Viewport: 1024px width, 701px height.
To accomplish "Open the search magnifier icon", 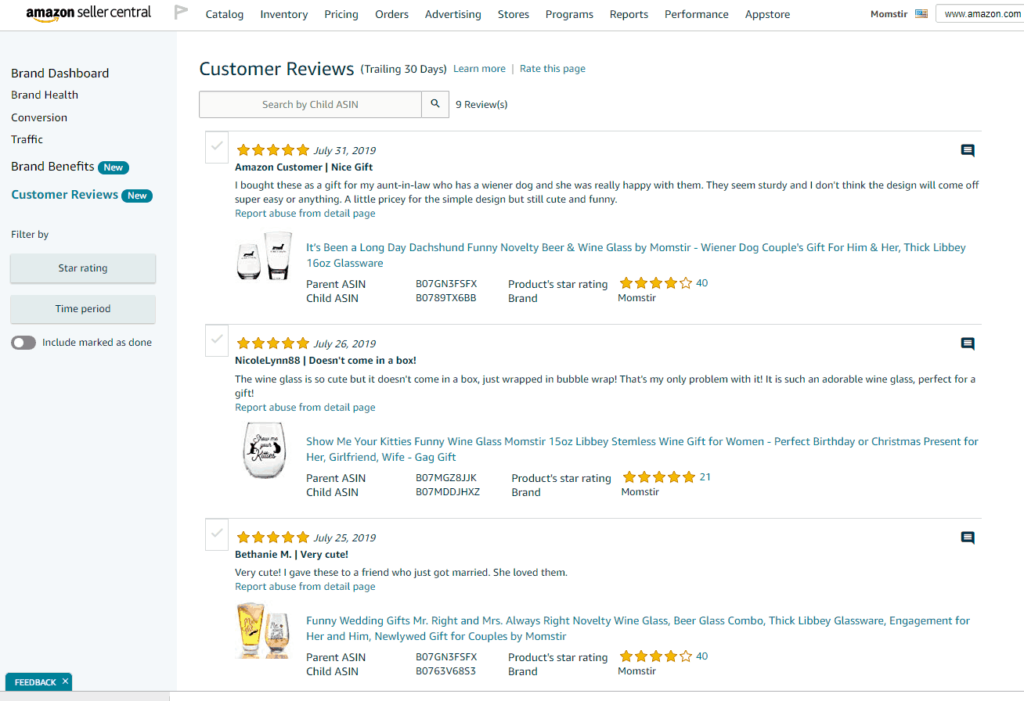I will pos(435,103).
